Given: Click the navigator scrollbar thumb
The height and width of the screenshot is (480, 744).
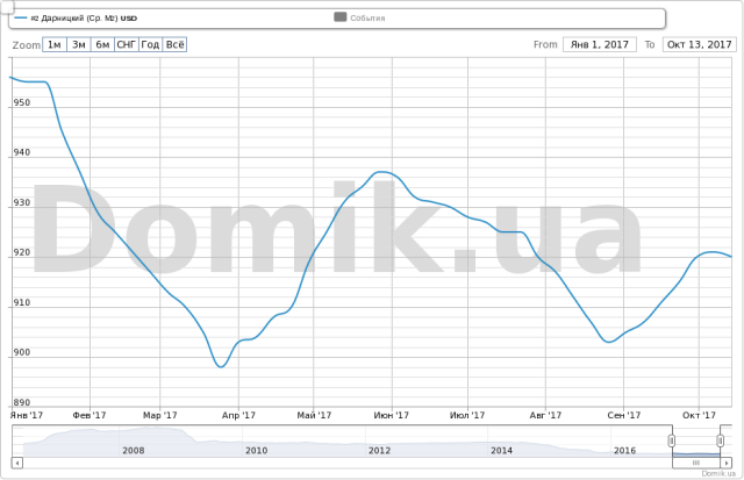Looking at the screenshot, I should point(696,462).
